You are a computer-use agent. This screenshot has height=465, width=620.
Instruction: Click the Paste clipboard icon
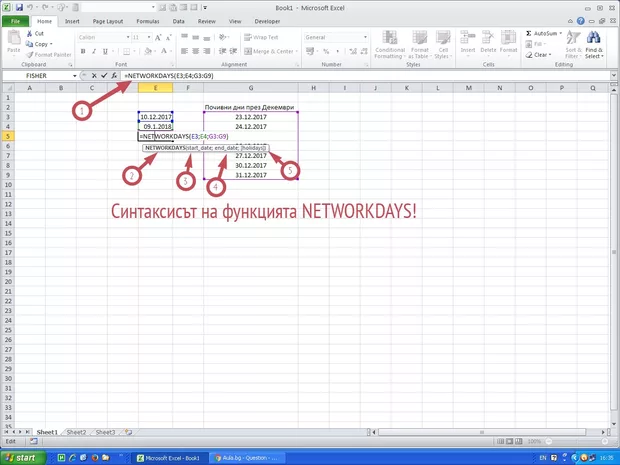click(x=14, y=38)
